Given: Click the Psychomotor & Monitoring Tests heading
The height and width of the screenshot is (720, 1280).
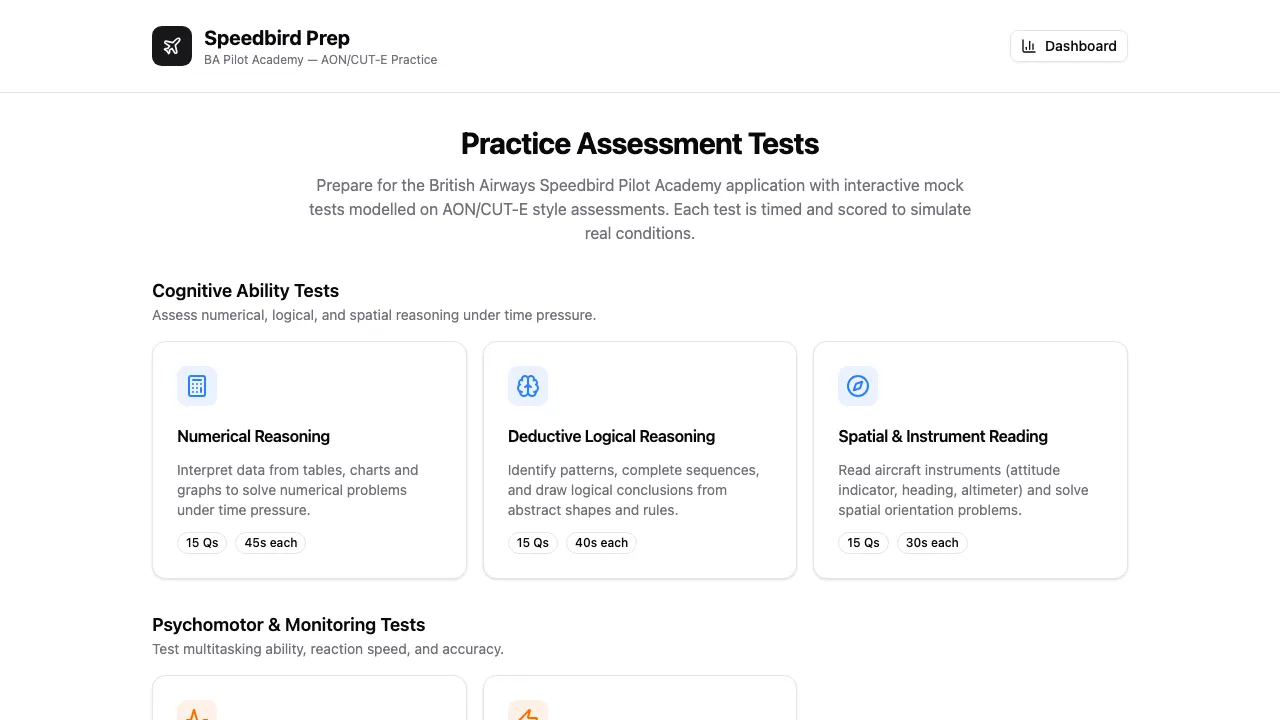Looking at the screenshot, I should coord(288,625).
